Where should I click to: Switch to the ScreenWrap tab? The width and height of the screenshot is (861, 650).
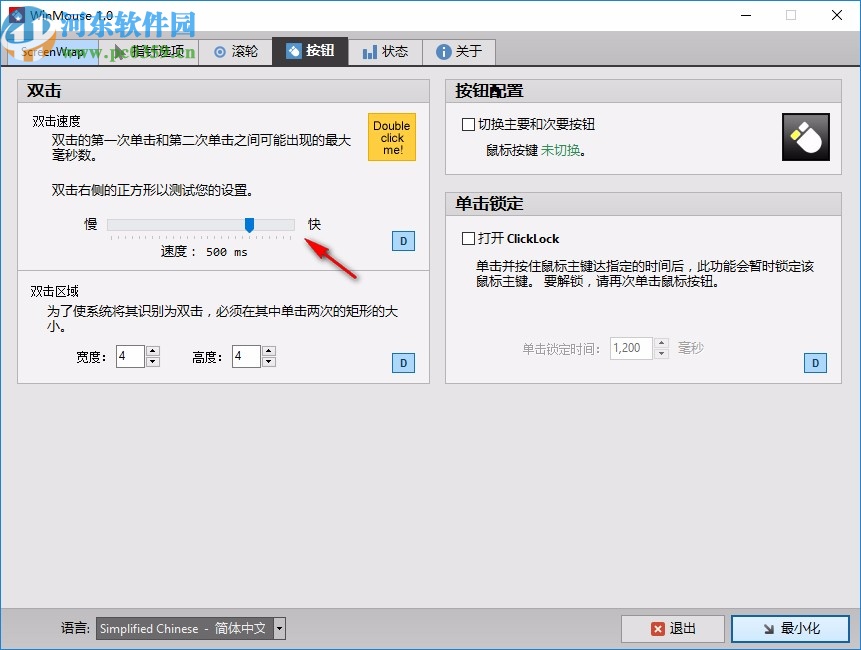pos(53,52)
